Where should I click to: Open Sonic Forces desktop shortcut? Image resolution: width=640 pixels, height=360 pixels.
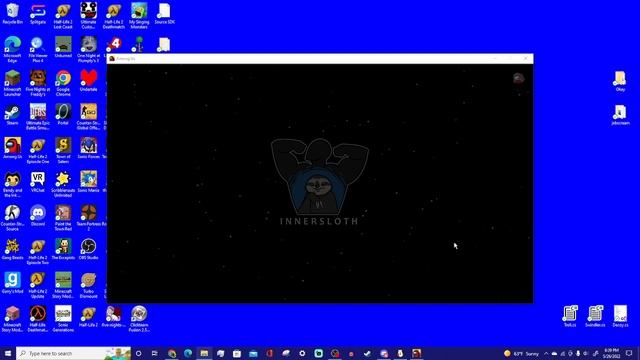(x=88, y=148)
